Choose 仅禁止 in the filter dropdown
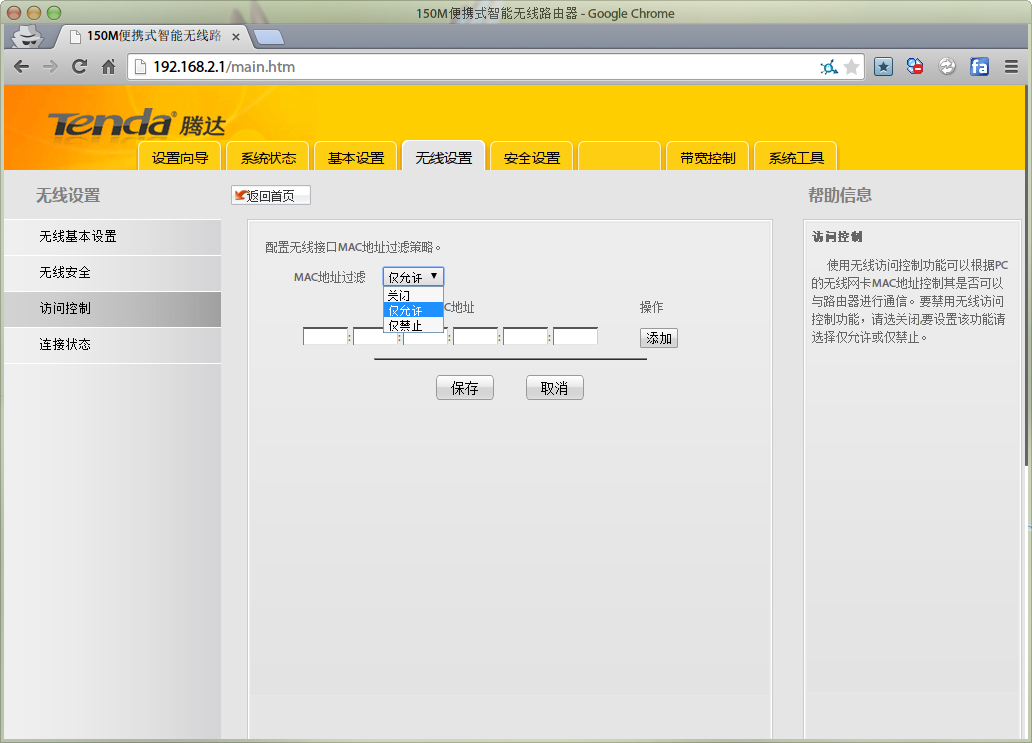 click(413, 325)
